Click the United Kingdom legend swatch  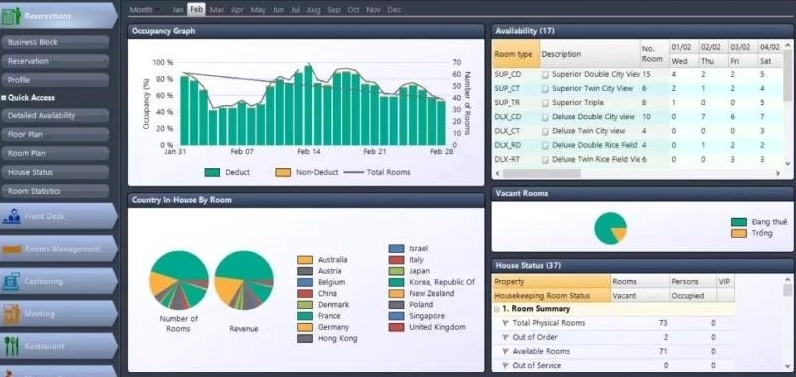tap(396, 327)
